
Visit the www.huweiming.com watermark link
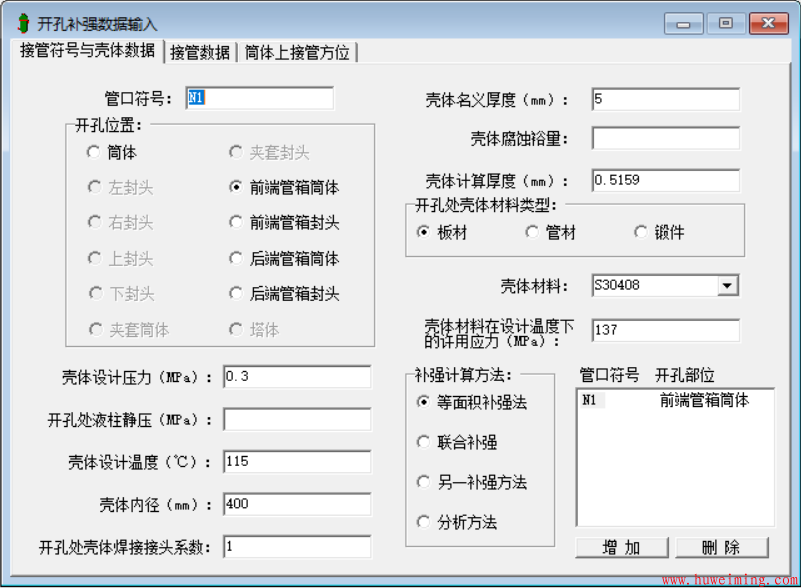(x=729, y=579)
